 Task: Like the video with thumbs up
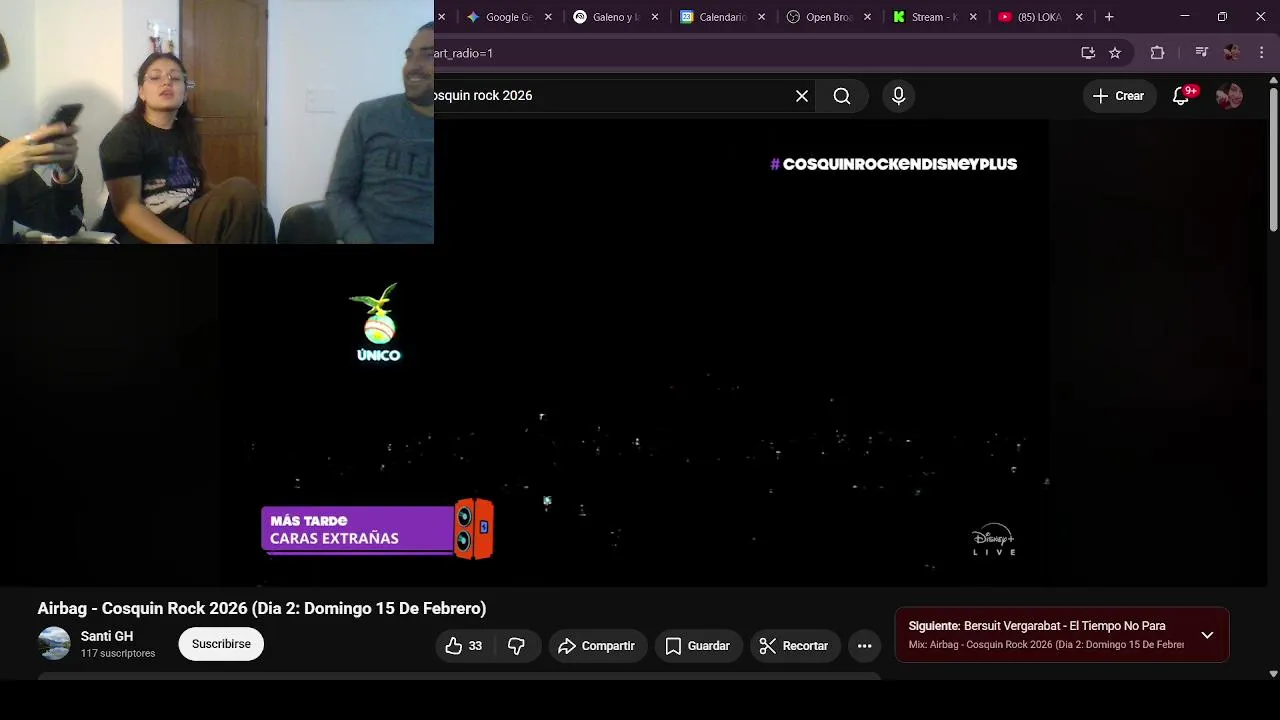coord(464,646)
